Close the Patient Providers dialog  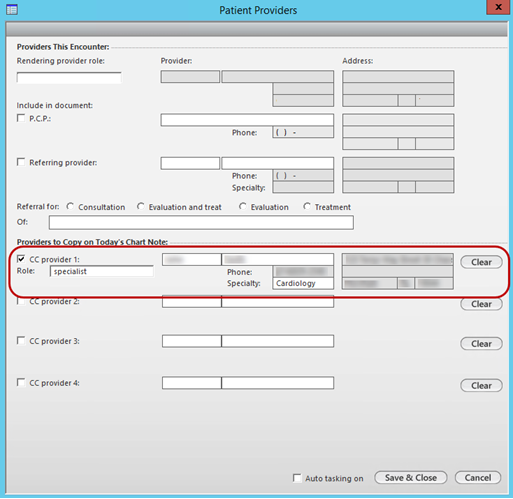click(x=499, y=7)
